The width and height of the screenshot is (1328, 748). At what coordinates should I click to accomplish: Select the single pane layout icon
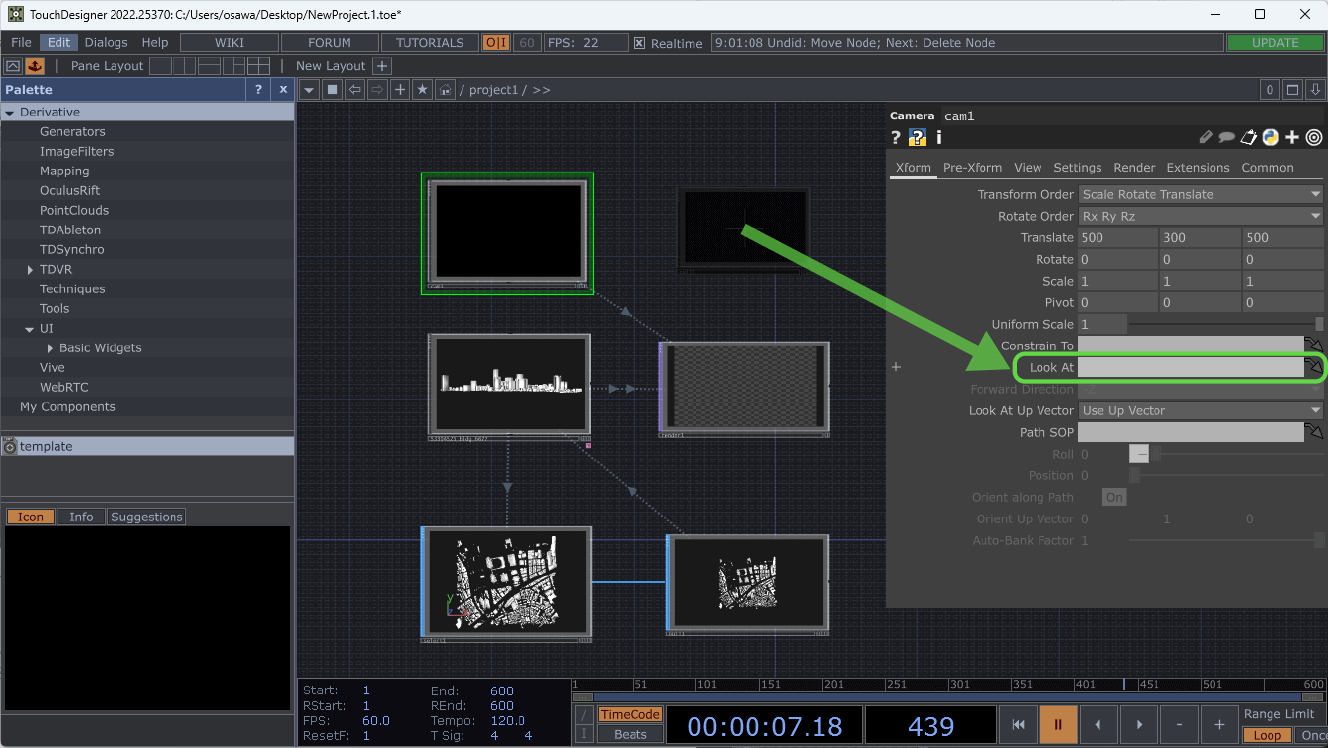point(161,66)
